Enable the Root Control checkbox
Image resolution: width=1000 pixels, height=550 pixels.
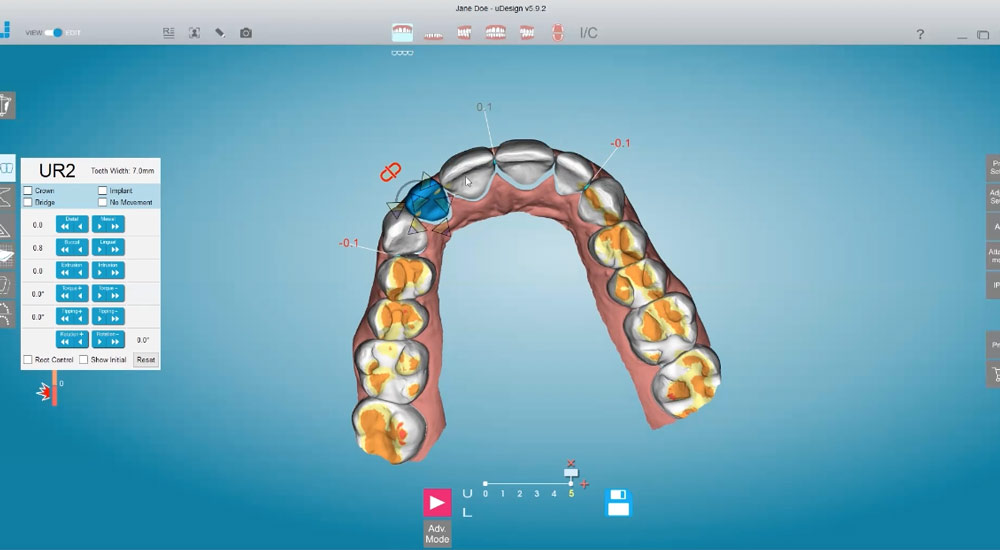click(28, 359)
